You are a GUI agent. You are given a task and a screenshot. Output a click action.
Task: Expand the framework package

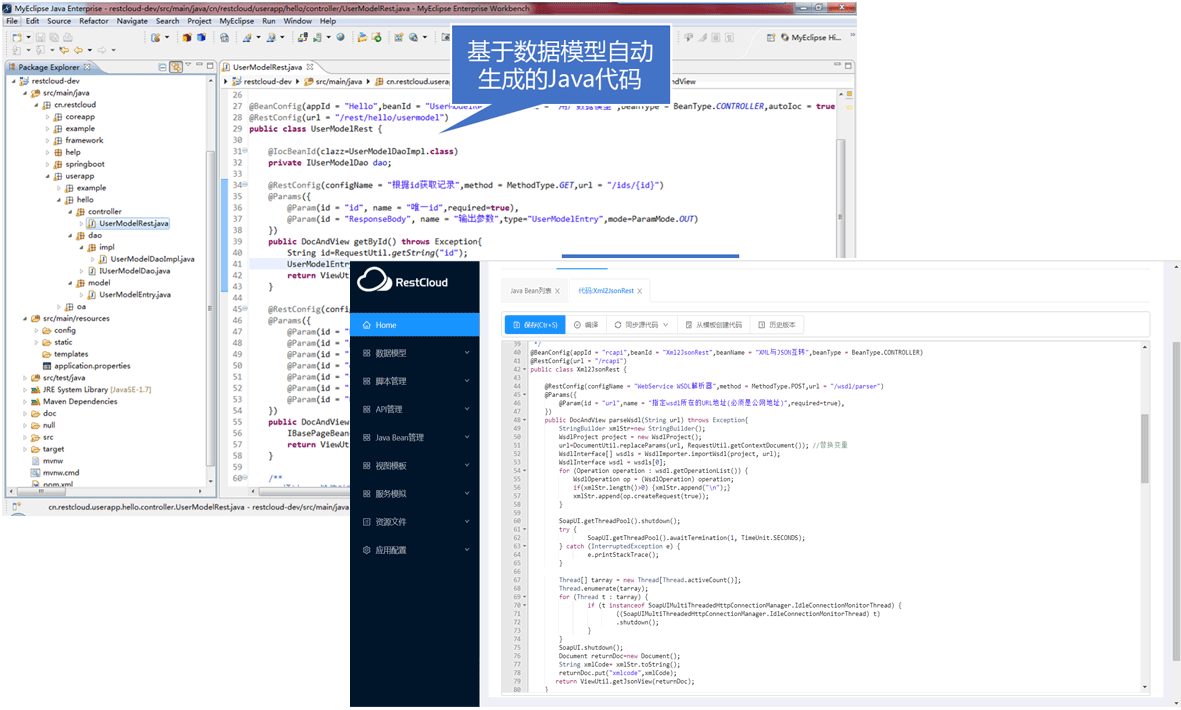[x=47, y=141]
